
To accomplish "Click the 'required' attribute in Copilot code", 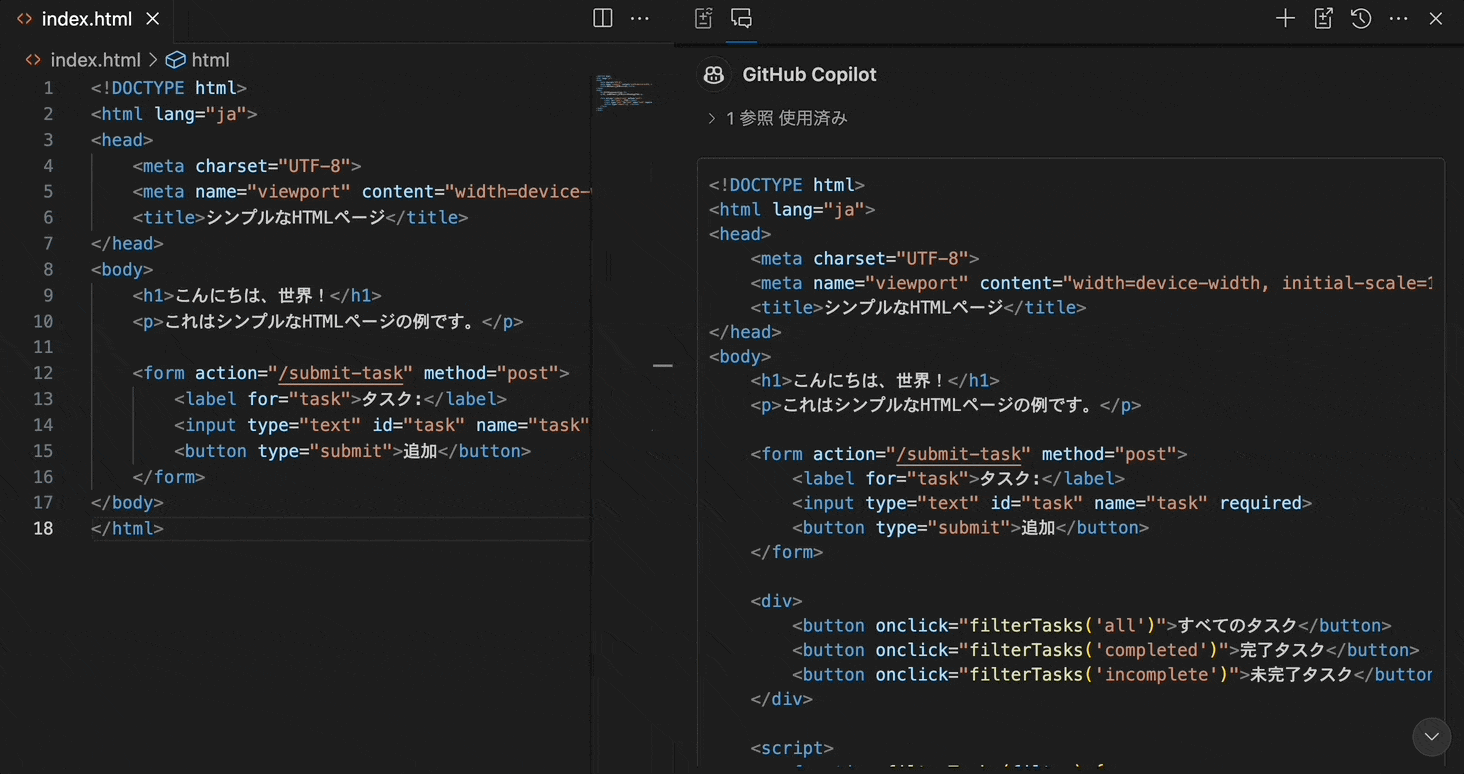I will (1260, 503).
